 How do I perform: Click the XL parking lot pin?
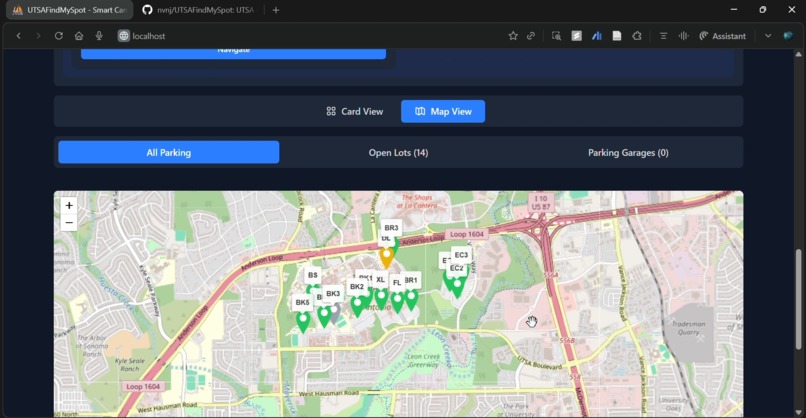coord(381,298)
